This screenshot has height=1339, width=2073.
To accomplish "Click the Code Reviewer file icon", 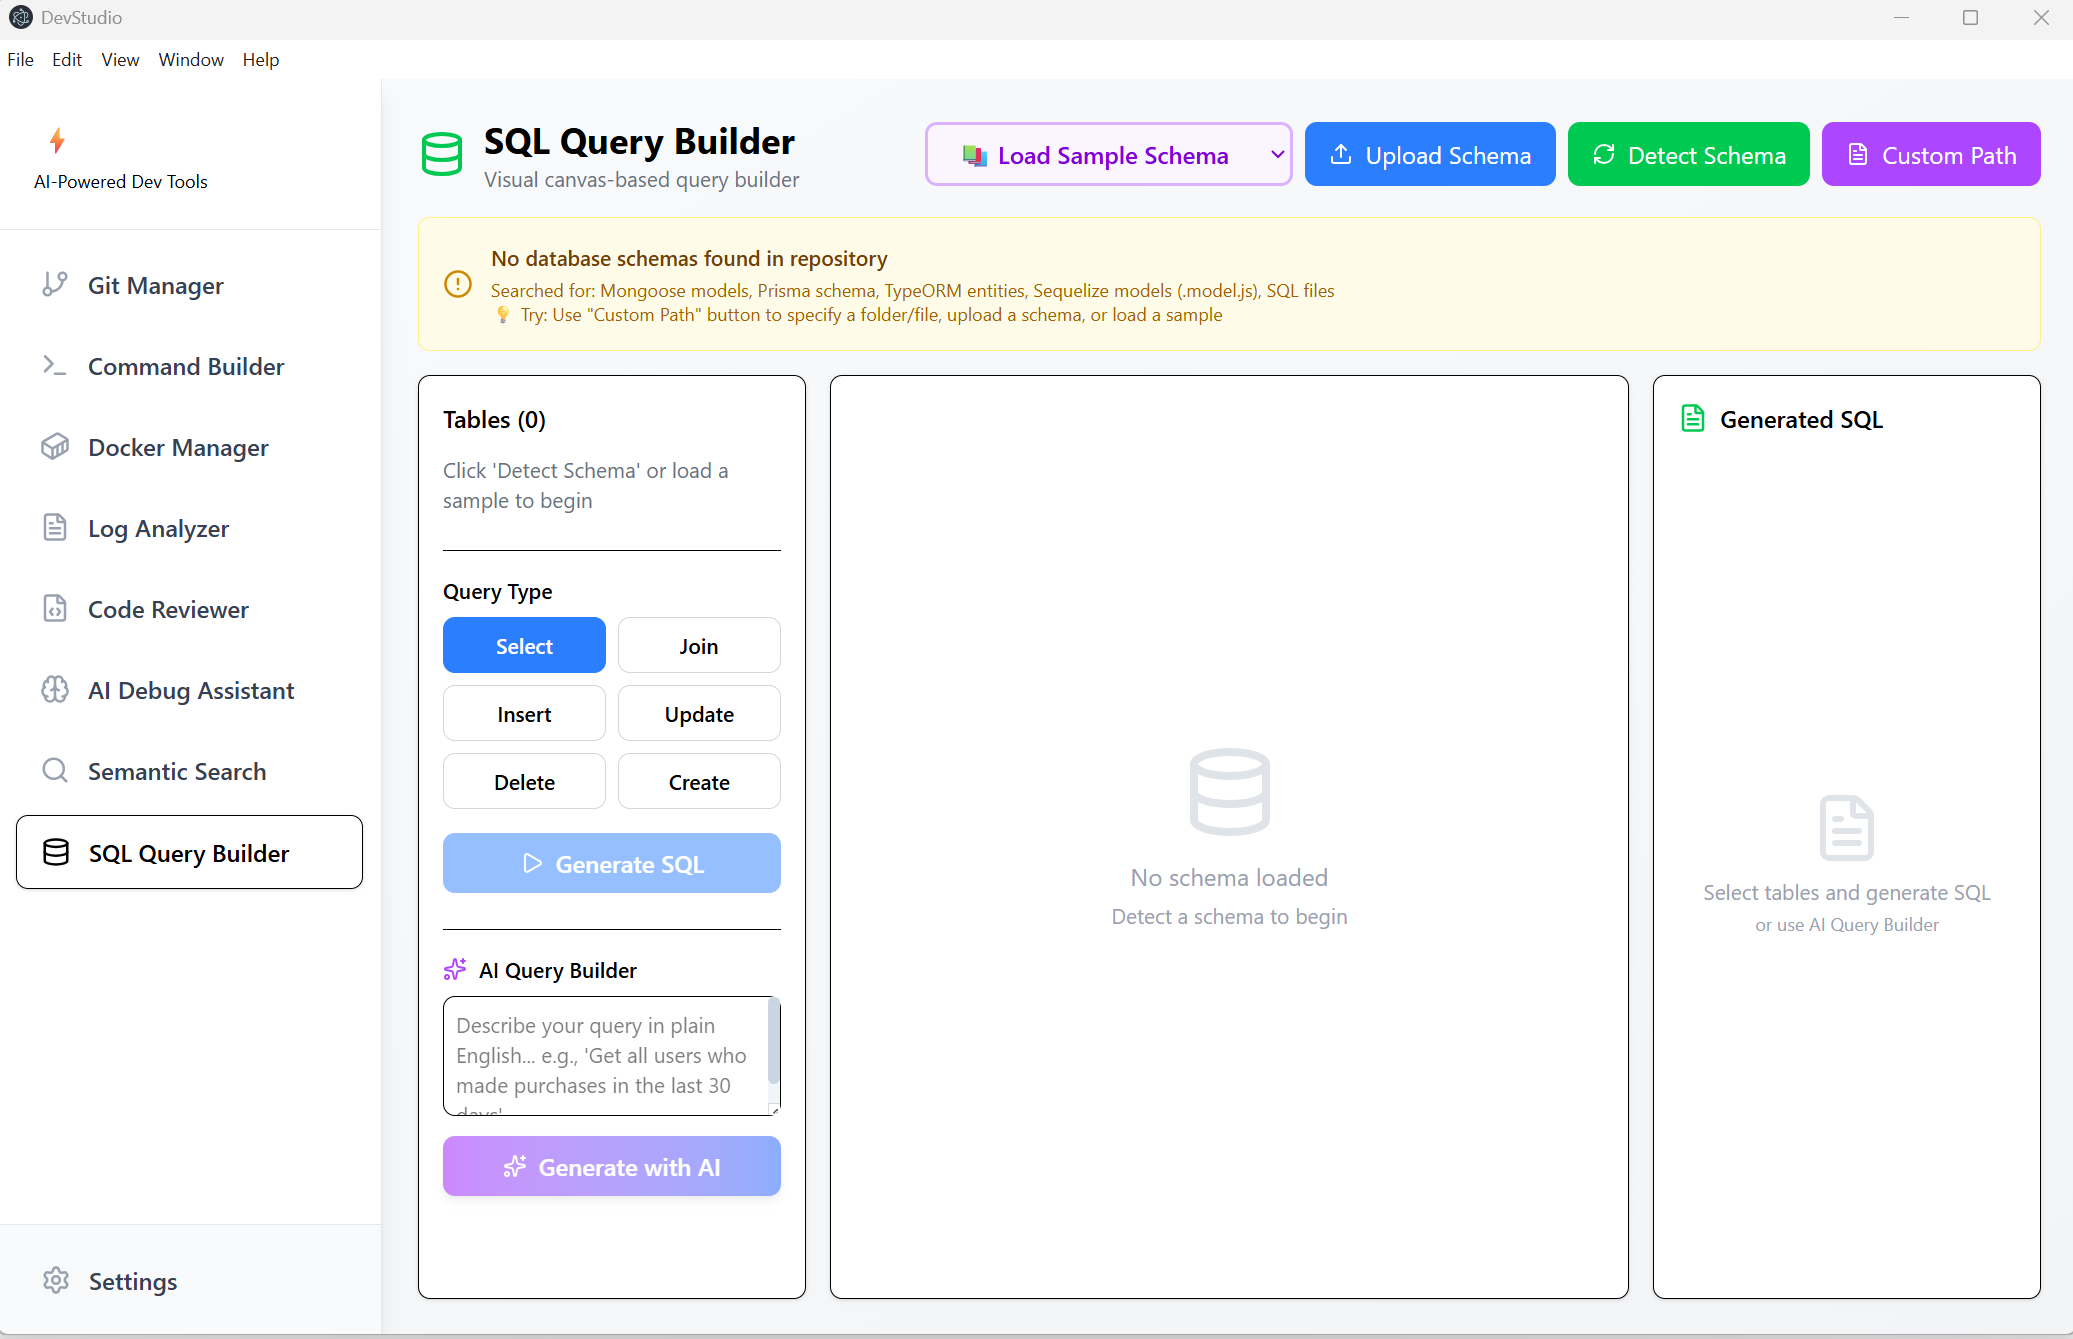I will click(x=55, y=609).
